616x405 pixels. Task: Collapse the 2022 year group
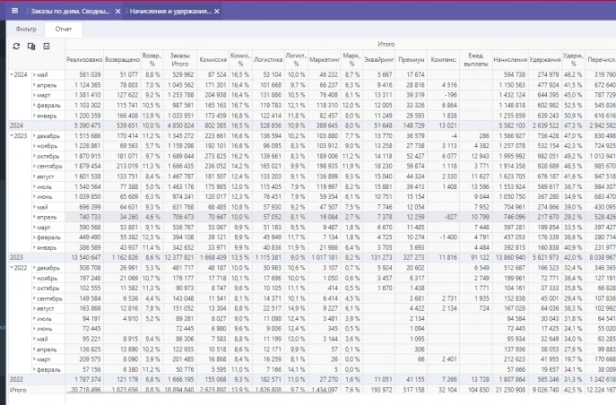(x=11, y=268)
